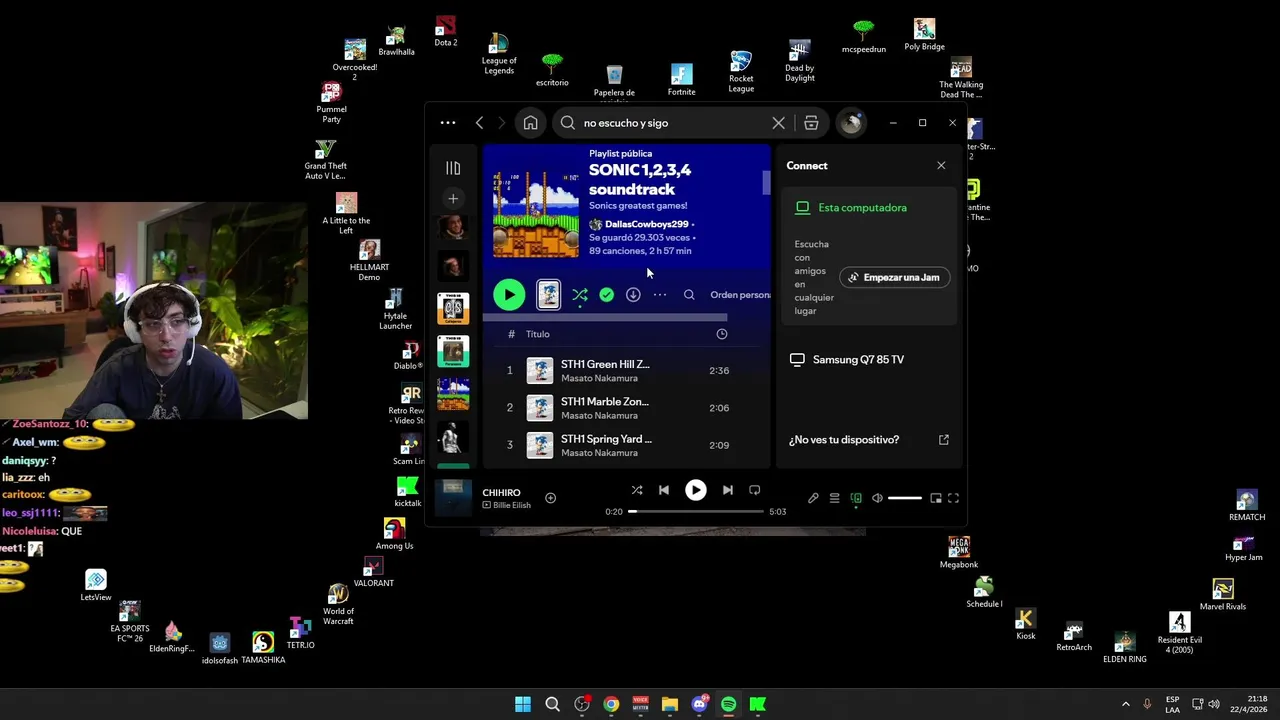Viewport: 1280px width, 720px height.
Task: Select the Marvel Rivals desktop icon
Action: point(1223,594)
